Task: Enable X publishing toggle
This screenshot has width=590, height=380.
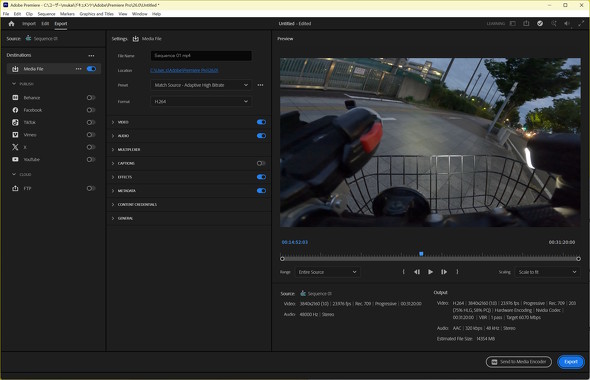Action: pyautogui.click(x=91, y=147)
